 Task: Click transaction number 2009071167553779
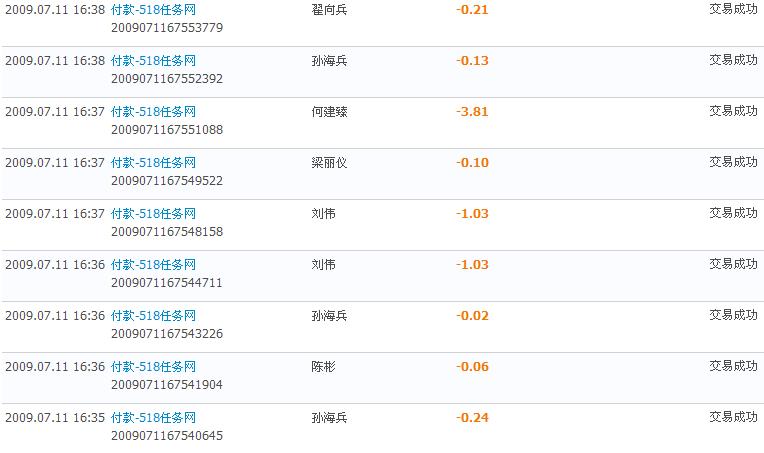tap(167, 27)
